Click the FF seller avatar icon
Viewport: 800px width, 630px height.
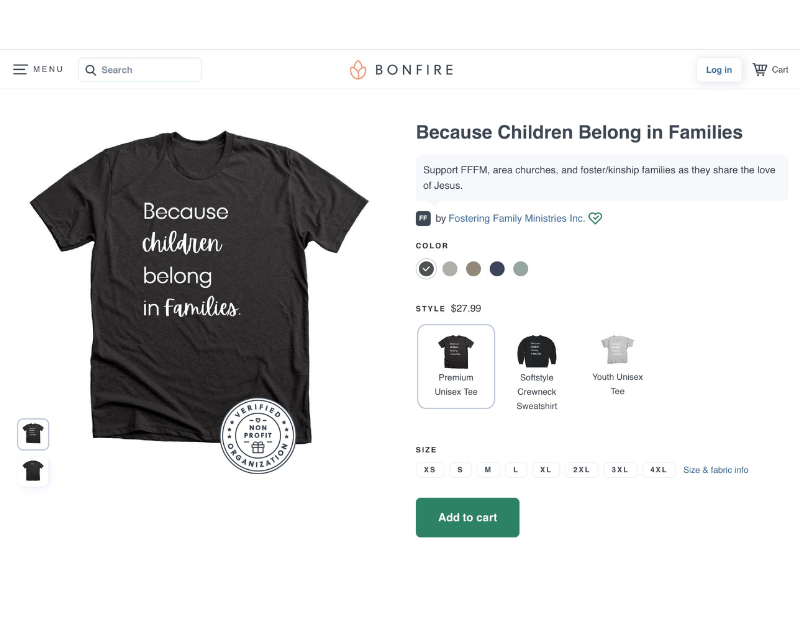click(423, 218)
